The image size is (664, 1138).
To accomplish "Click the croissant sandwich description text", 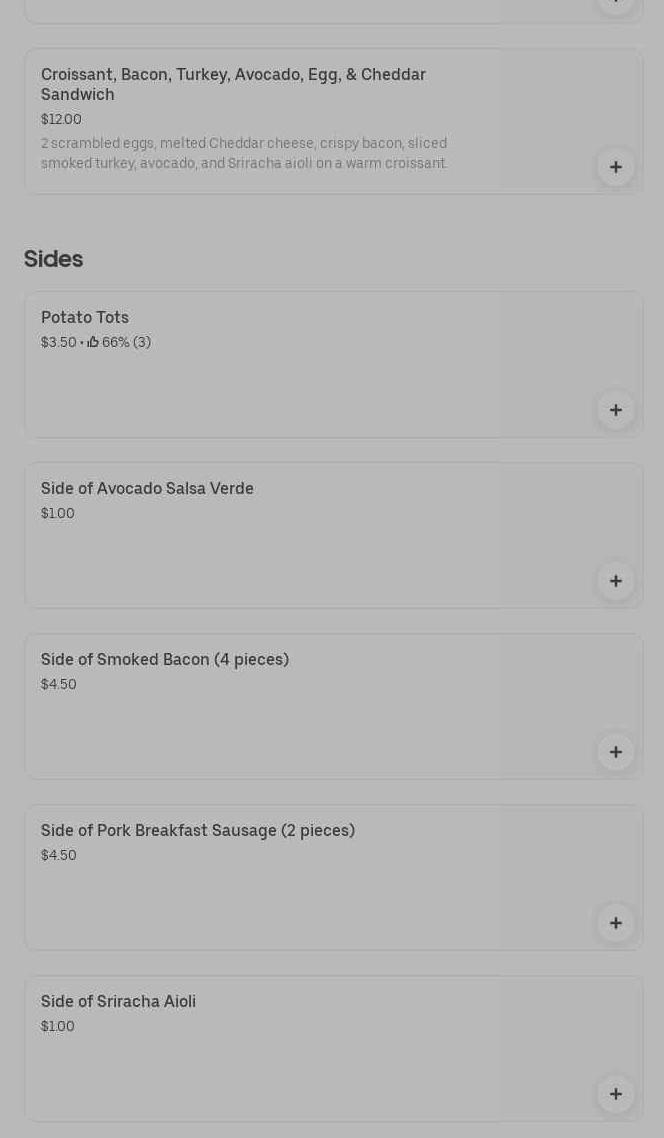I will [x=244, y=153].
